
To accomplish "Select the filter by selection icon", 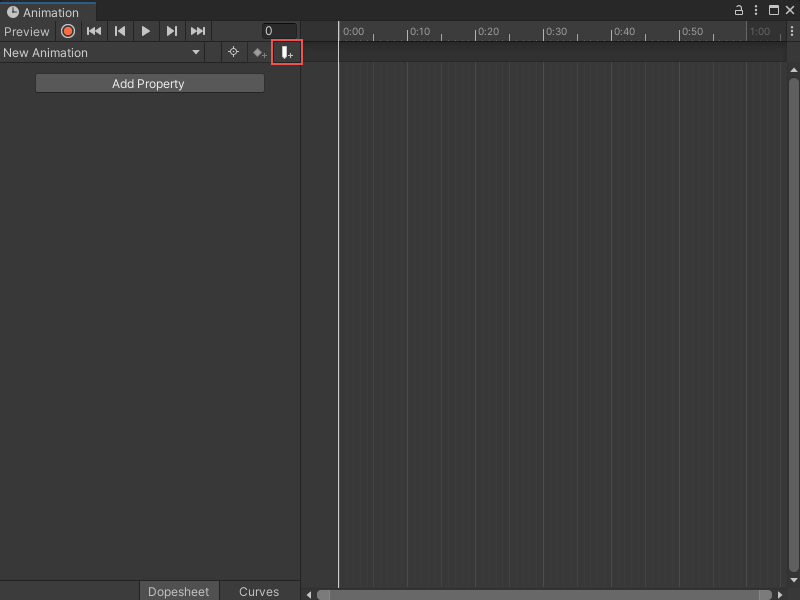I will (234, 52).
